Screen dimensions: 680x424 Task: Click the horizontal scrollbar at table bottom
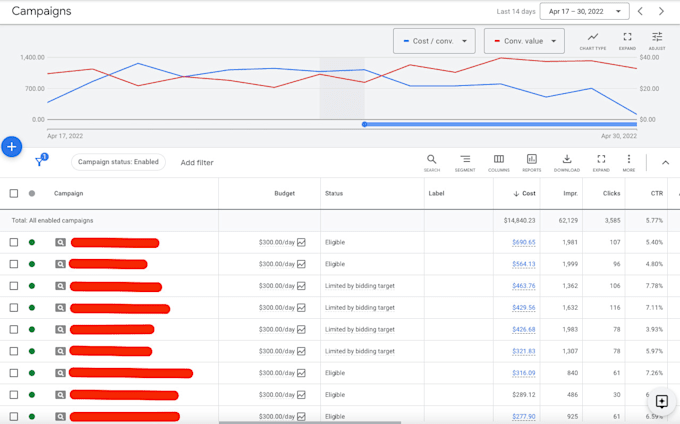pos(310,422)
